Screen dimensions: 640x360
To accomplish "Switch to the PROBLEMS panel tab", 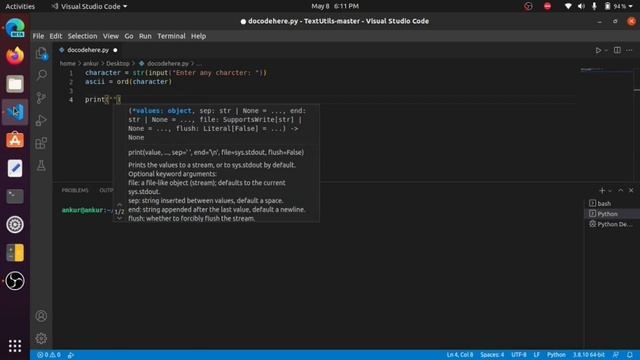I will tap(75, 190).
